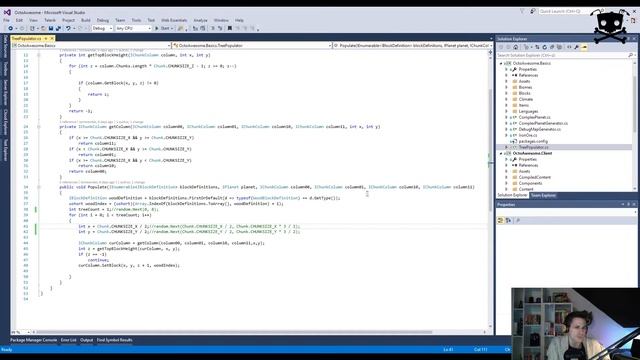Viewport: 640px width, 360px height.
Task: Open the Find Symbol Results tab
Action: (x=114, y=340)
